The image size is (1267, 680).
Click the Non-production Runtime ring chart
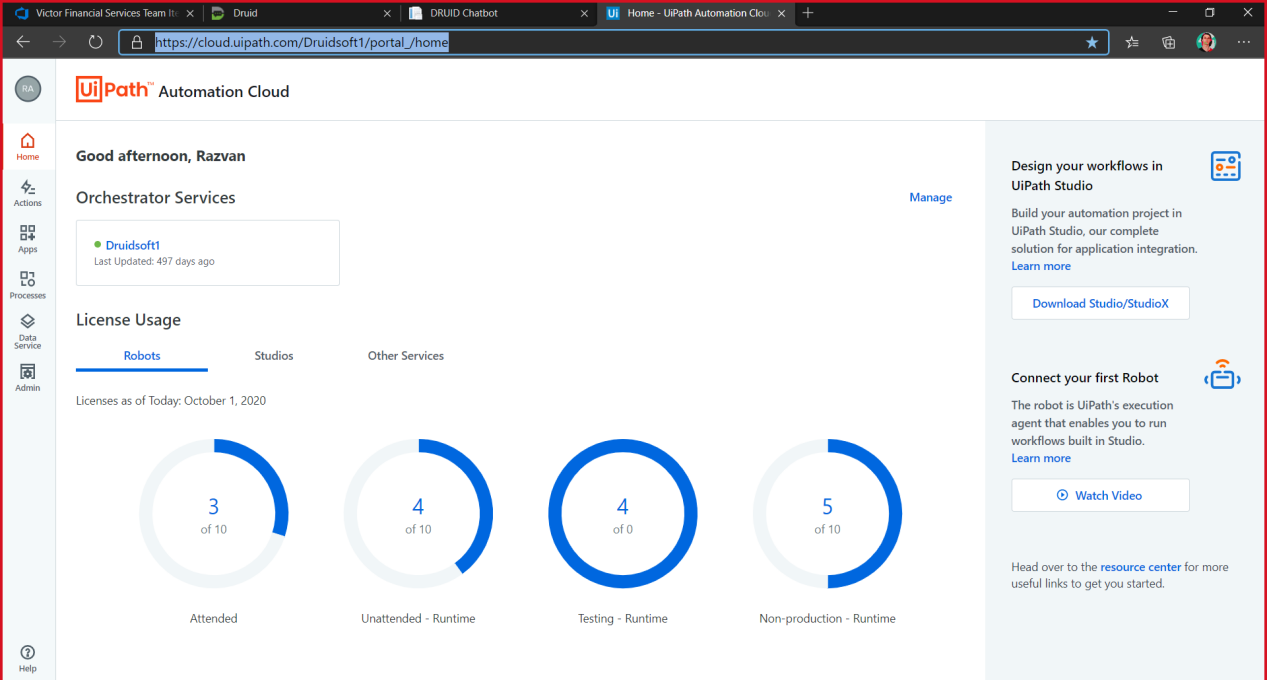click(827, 514)
